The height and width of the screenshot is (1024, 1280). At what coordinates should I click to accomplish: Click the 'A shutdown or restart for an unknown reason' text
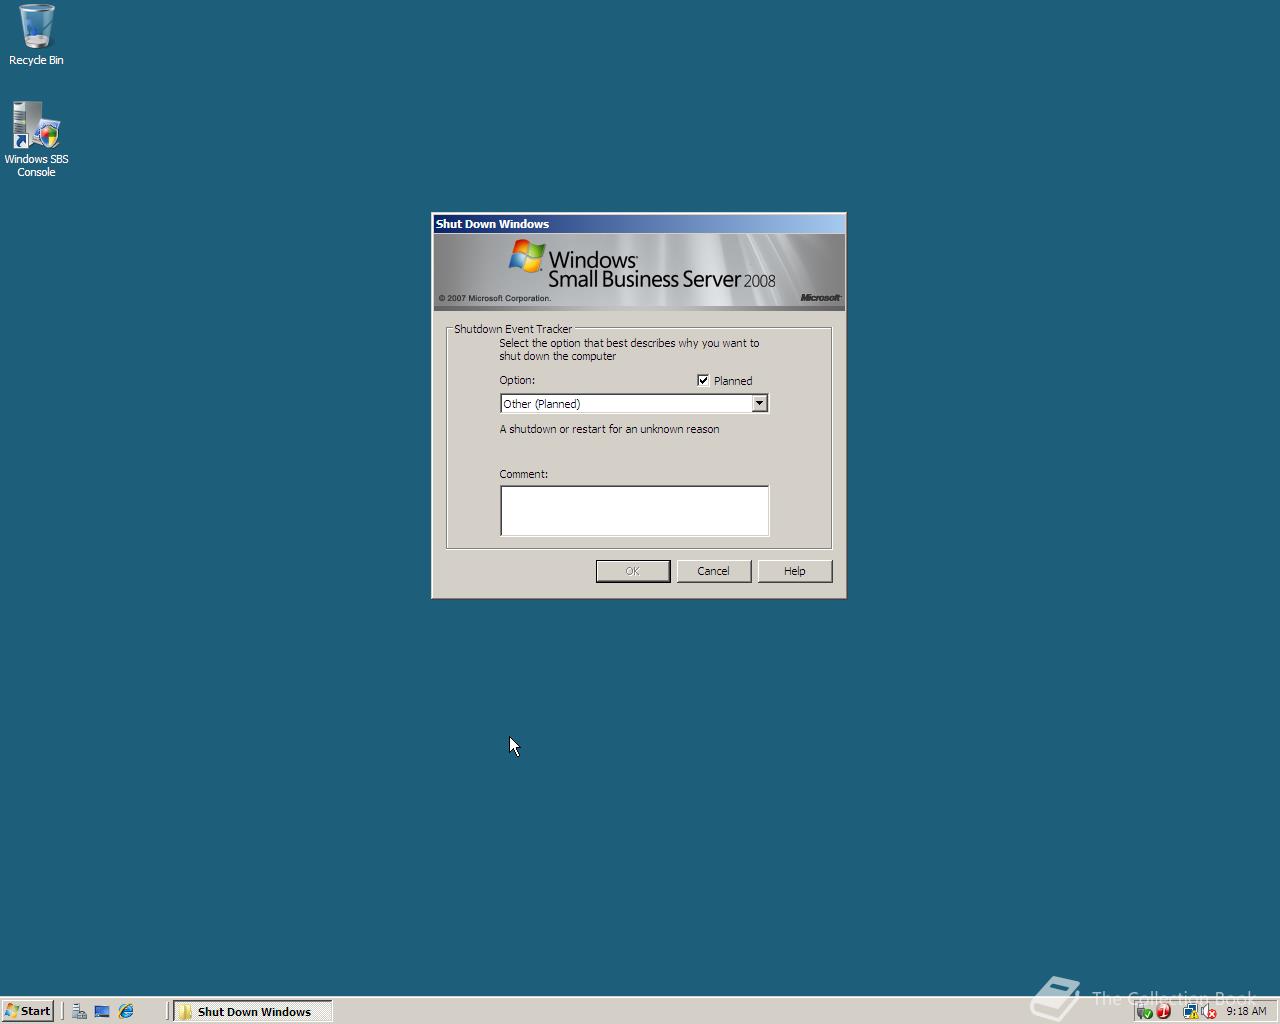pos(609,429)
